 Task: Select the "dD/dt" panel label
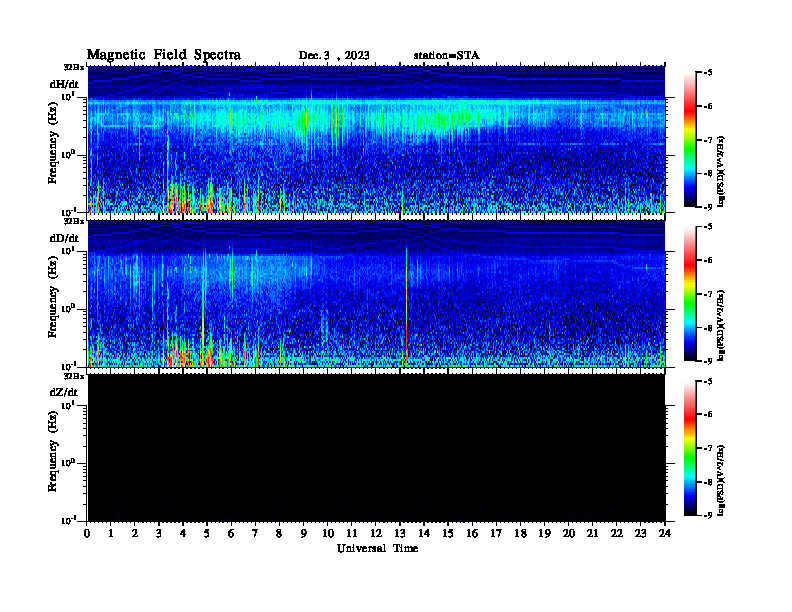coord(64,238)
